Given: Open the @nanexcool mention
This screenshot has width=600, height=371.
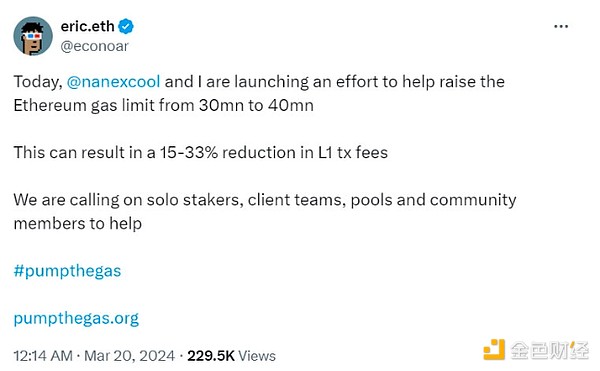Looking at the screenshot, I should 113,81.
